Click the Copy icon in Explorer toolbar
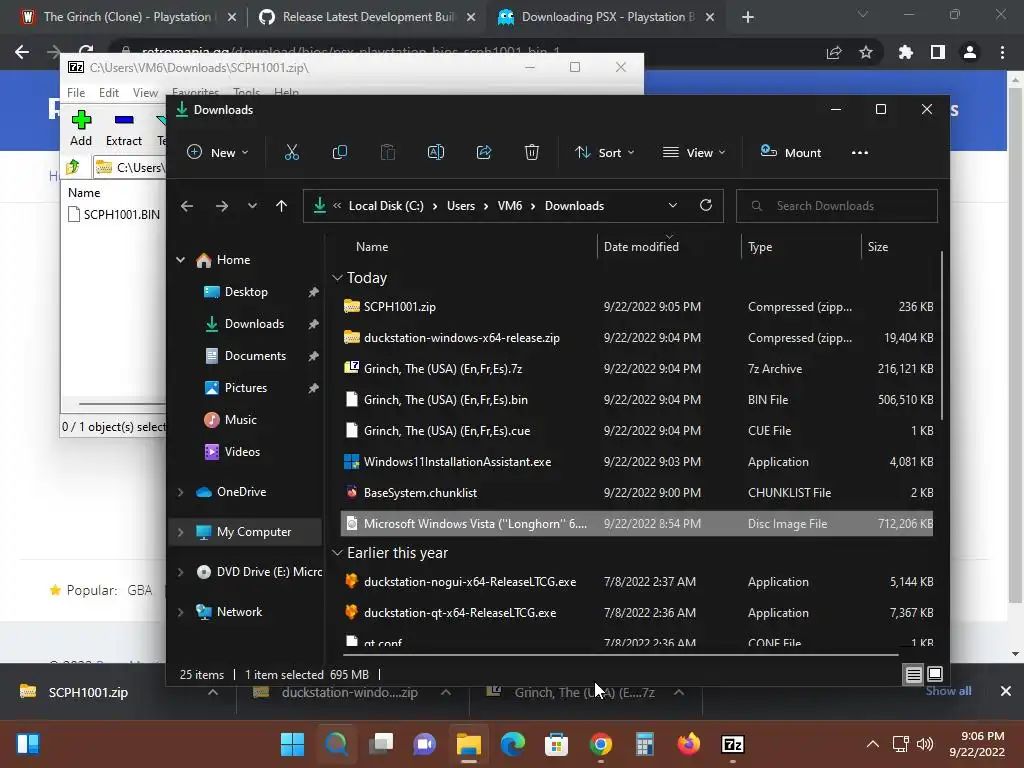Viewport: 1024px width, 768px height. pos(340,152)
